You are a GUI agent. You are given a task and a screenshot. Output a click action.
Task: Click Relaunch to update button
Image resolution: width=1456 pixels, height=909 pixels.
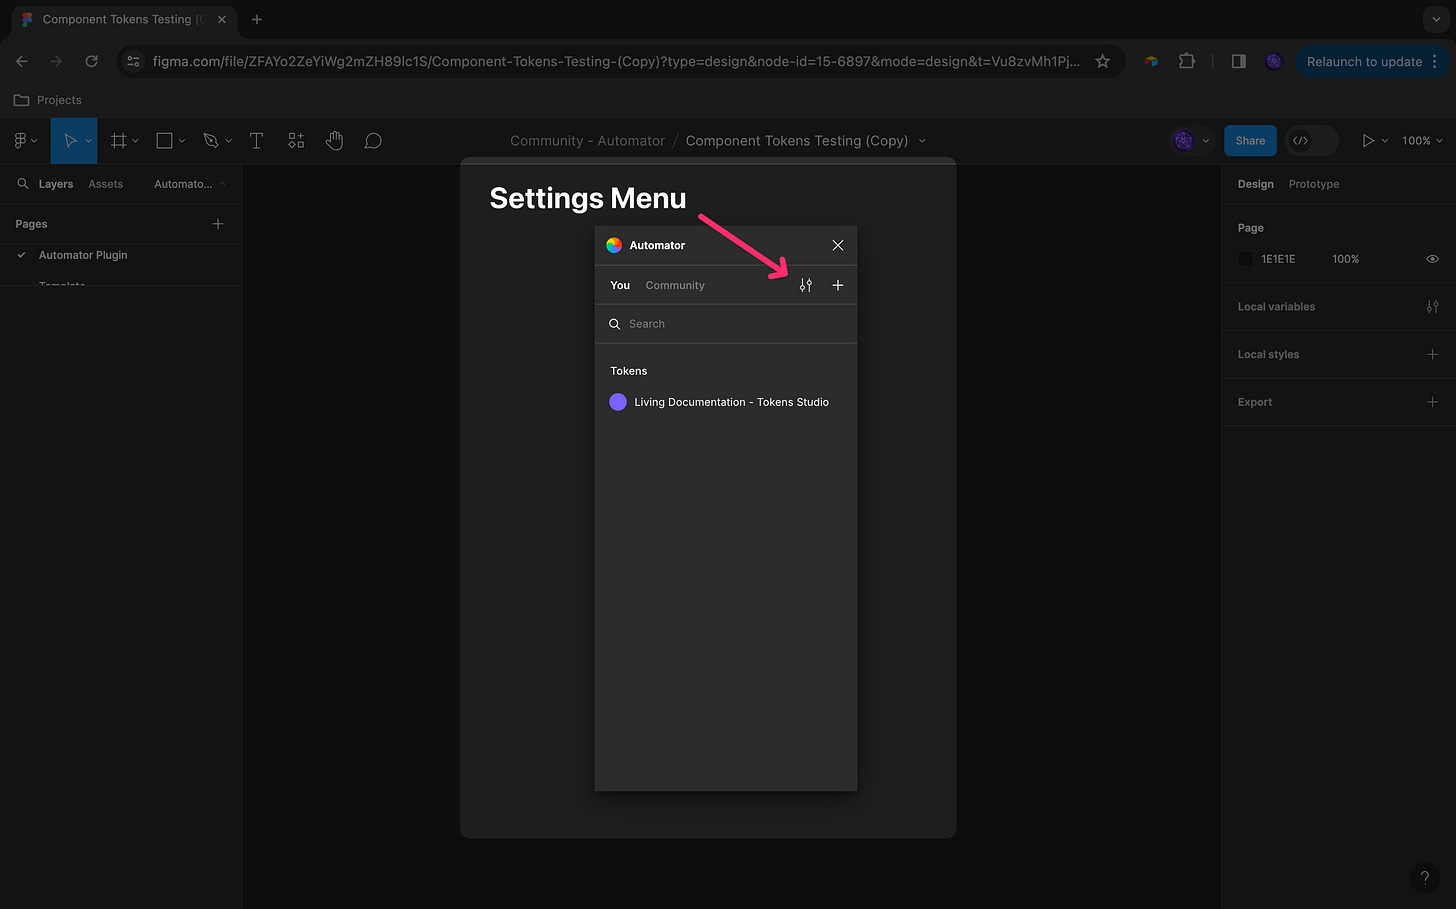point(1372,61)
